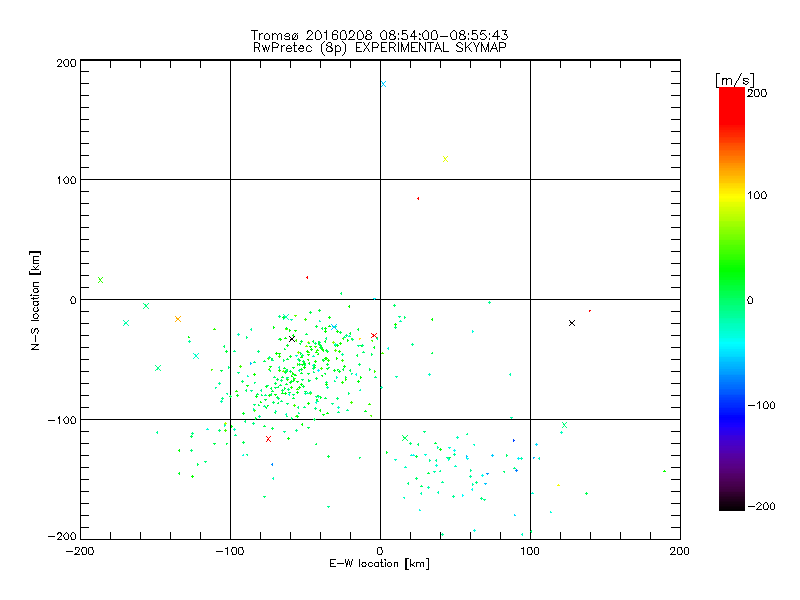This screenshot has width=800, height=600.
Task: Select the red X marker near the 0 km E-W line
Action: (374, 335)
